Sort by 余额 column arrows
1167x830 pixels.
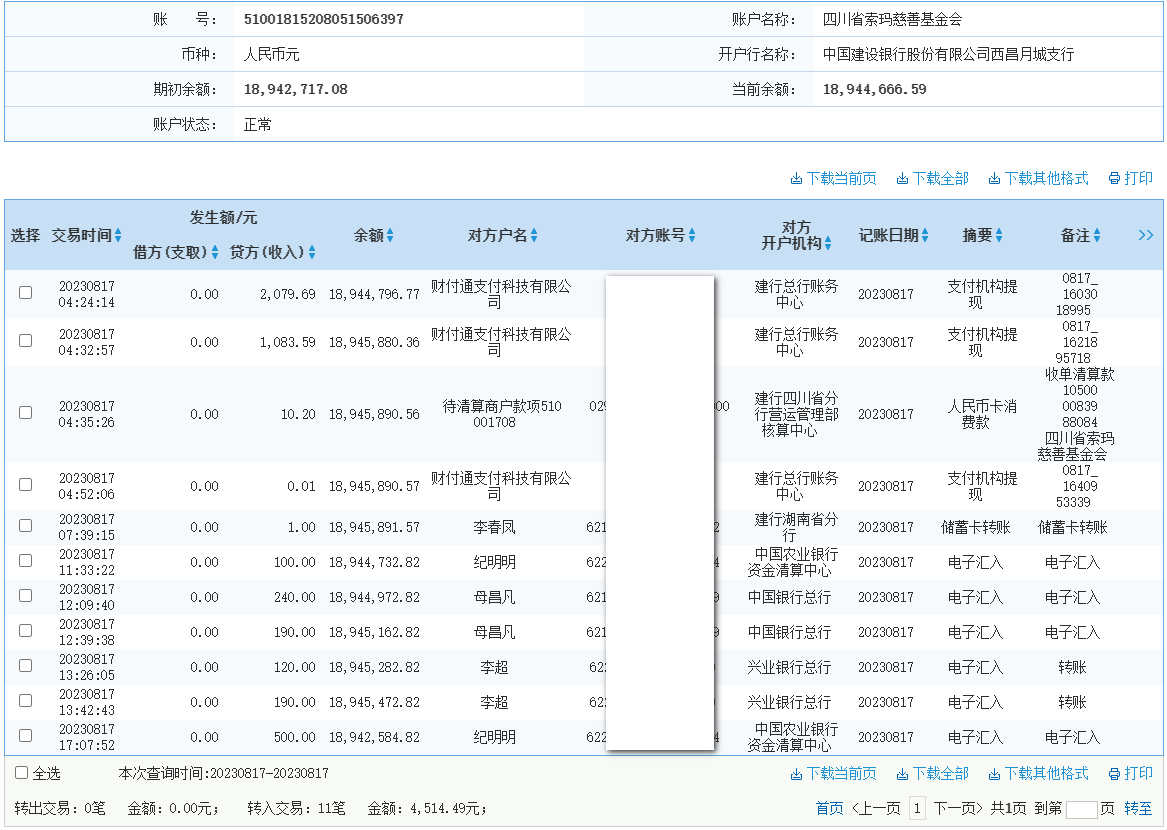coord(390,235)
